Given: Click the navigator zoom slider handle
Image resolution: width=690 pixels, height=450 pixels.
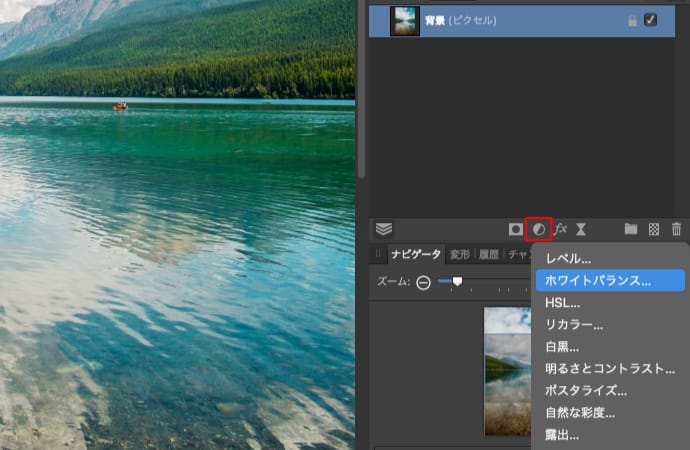Looking at the screenshot, I should click(457, 281).
